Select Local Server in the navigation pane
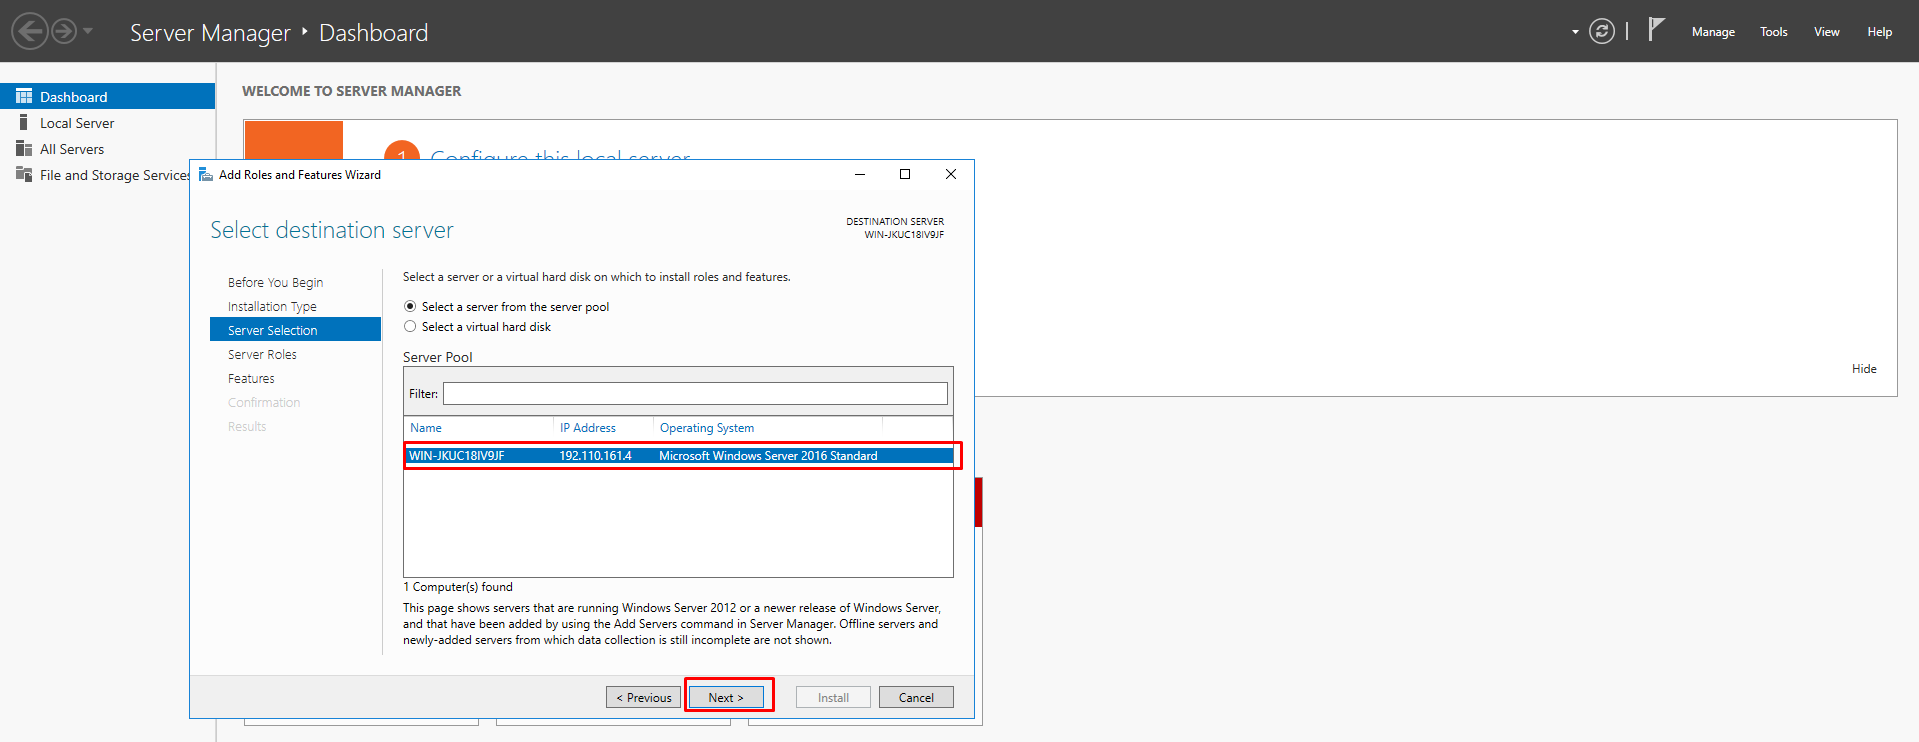 tap(77, 123)
